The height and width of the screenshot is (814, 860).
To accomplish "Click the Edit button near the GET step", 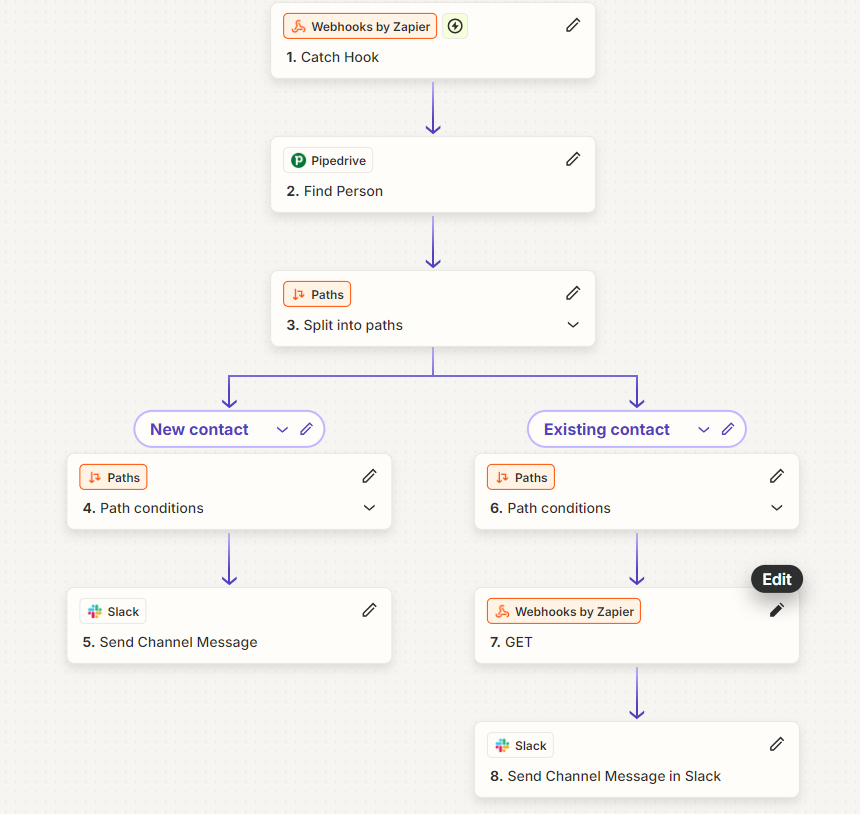I will 776,579.
